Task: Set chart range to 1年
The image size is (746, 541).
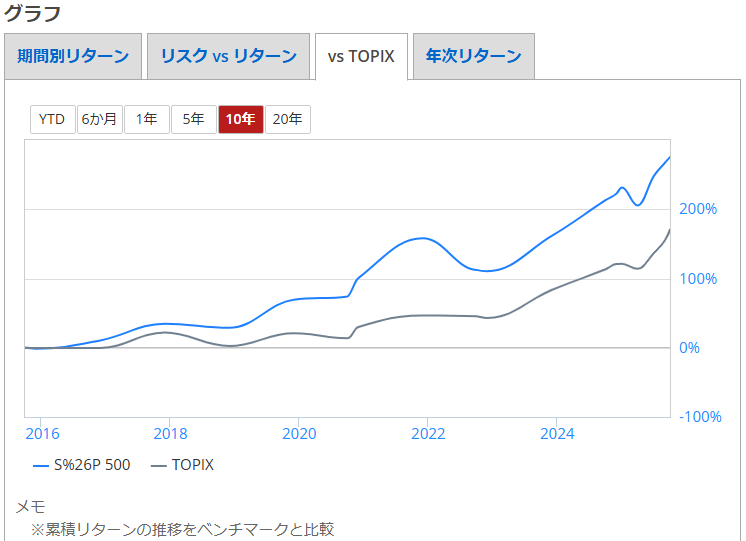Action: click(x=146, y=120)
